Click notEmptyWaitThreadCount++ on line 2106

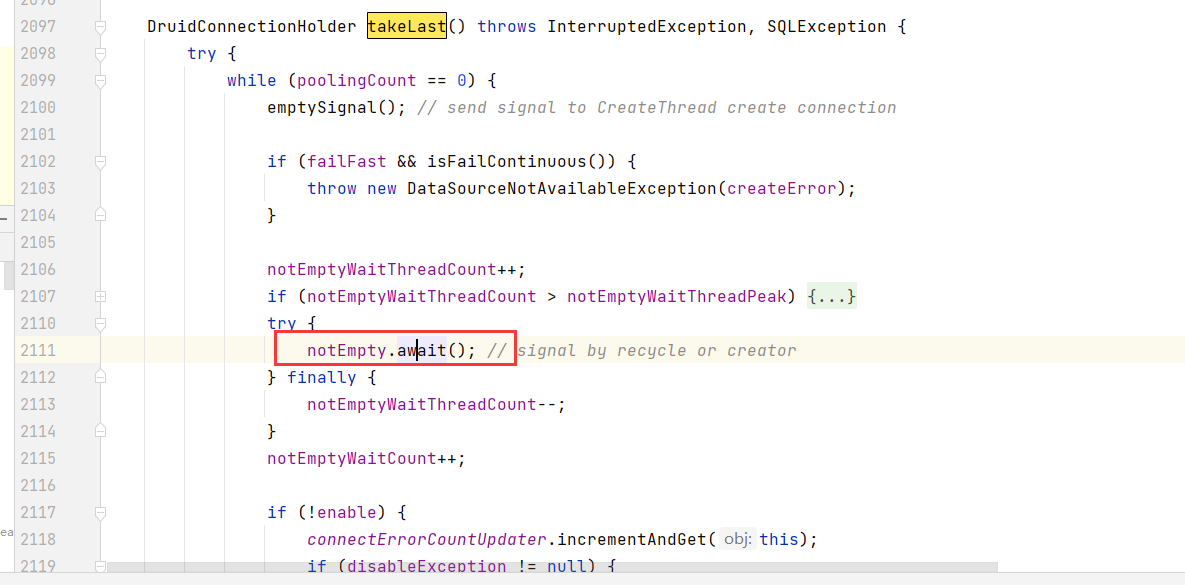tap(396, 270)
